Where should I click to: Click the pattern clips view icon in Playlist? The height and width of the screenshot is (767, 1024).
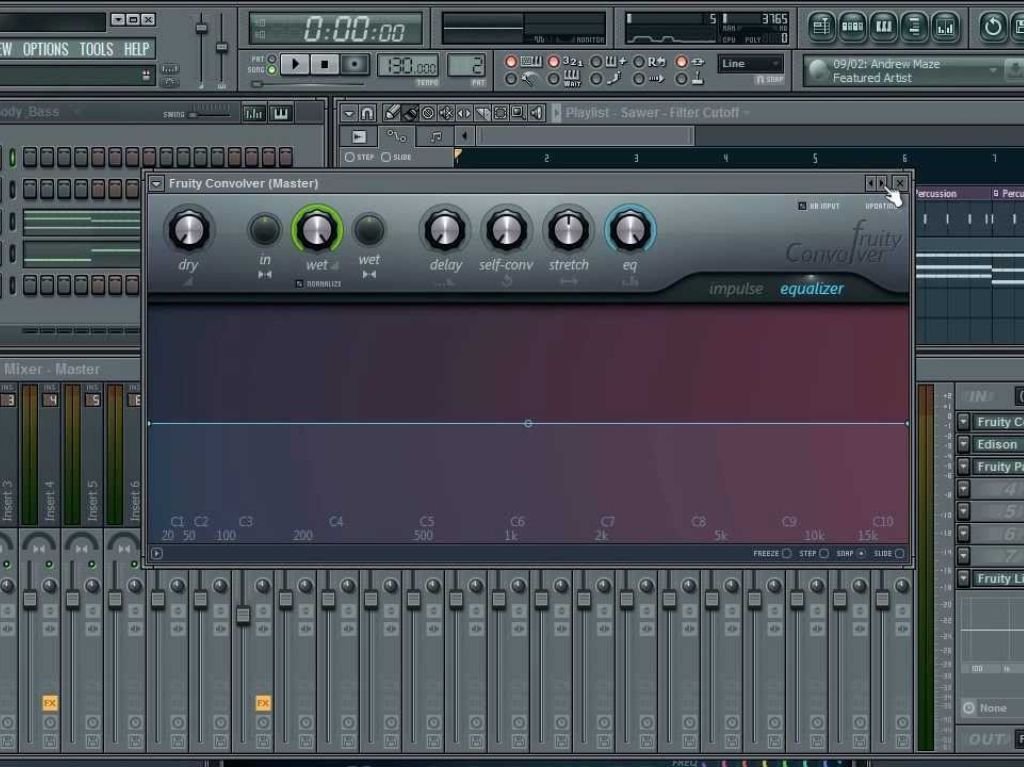point(359,136)
